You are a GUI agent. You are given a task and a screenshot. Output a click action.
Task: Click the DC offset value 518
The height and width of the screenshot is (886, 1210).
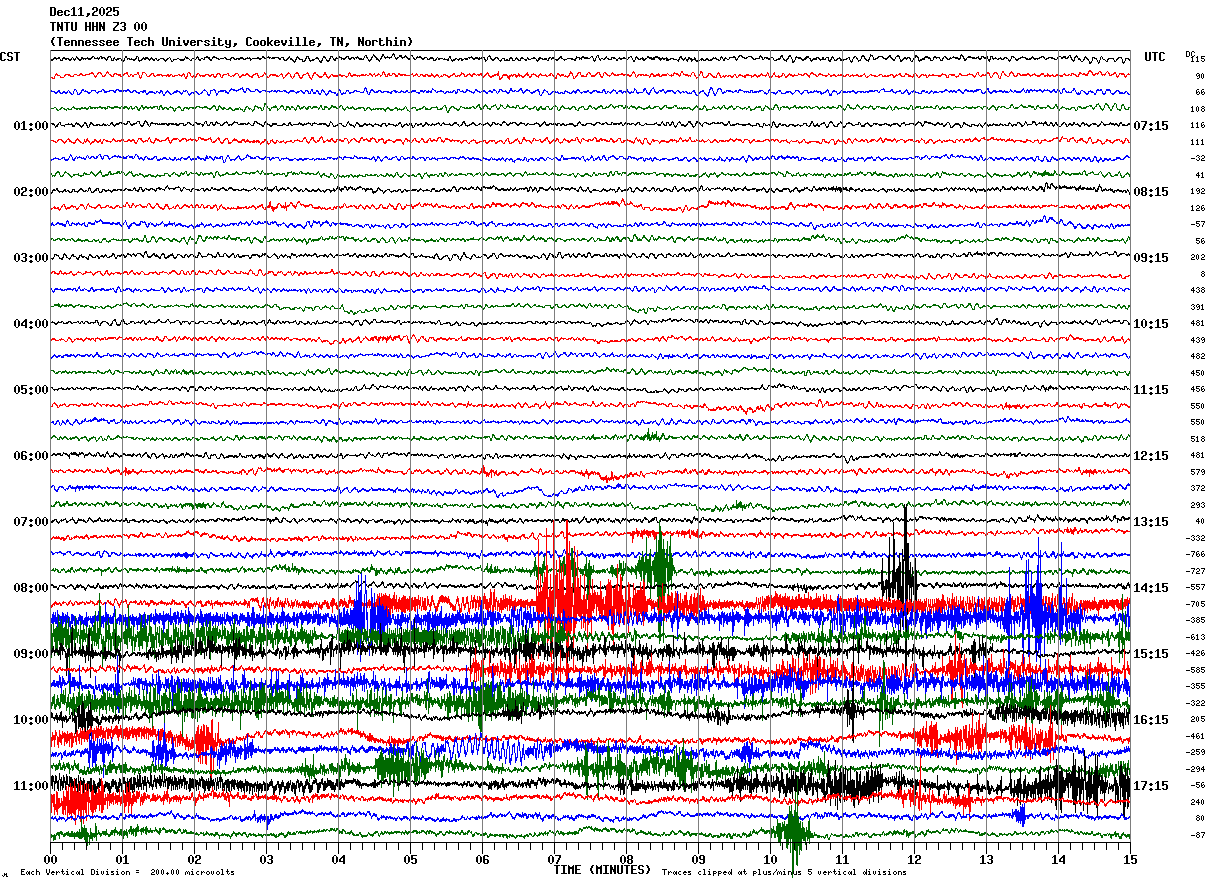[1198, 440]
